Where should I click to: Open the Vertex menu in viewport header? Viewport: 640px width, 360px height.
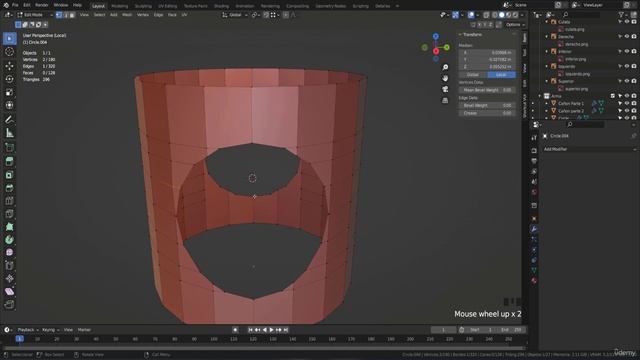click(x=143, y=15)
